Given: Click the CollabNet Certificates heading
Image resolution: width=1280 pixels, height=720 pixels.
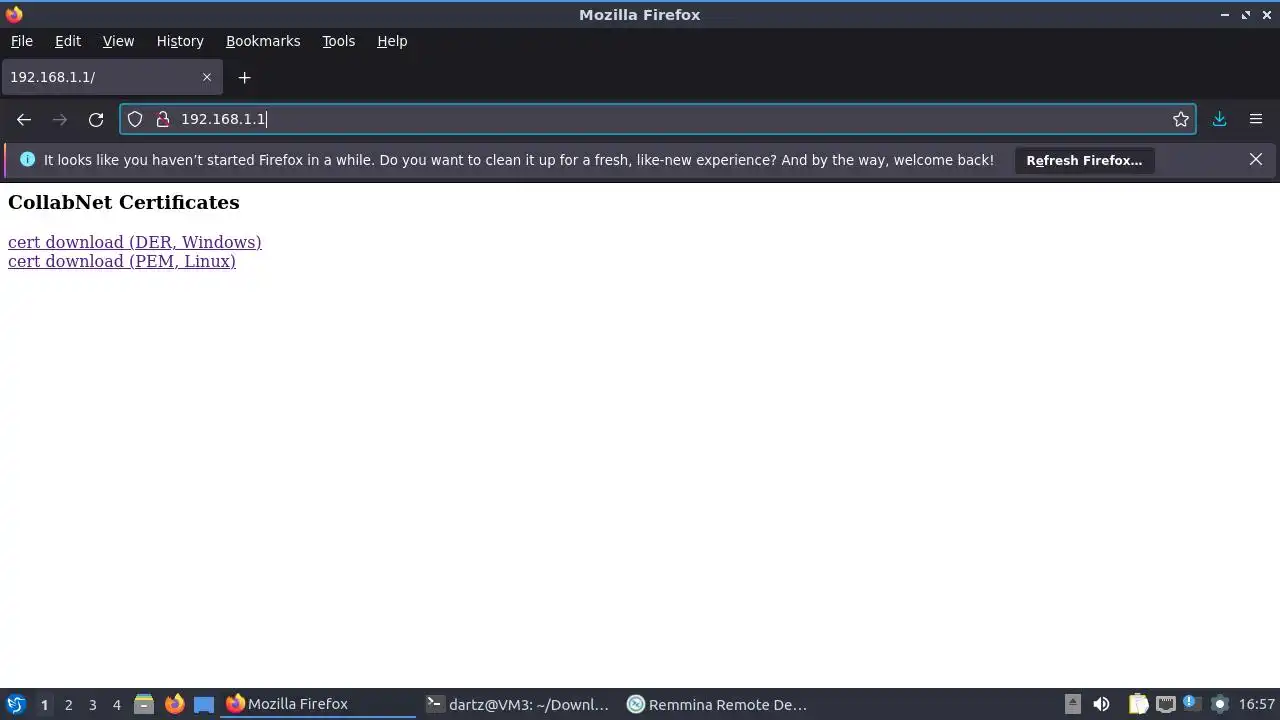Looking at the screenshot, I should (x=124, y=202).
